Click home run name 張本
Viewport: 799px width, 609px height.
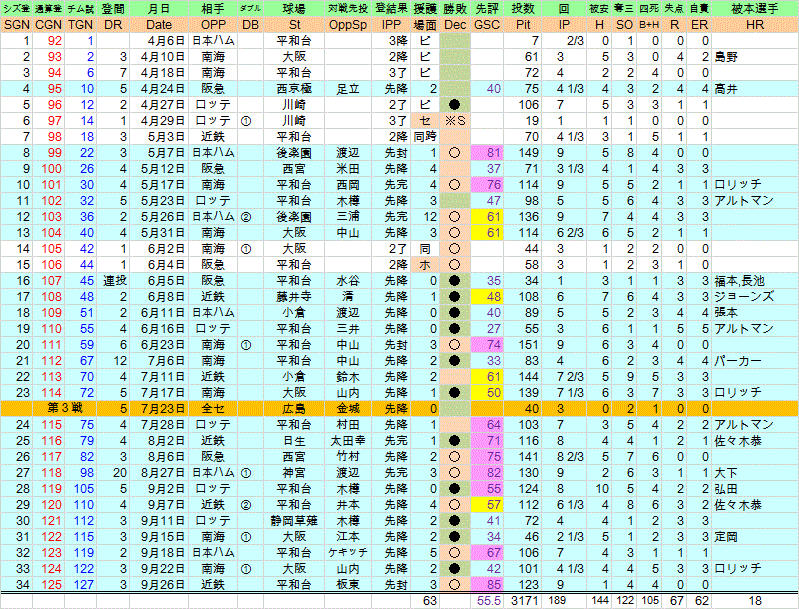(726, 312)
